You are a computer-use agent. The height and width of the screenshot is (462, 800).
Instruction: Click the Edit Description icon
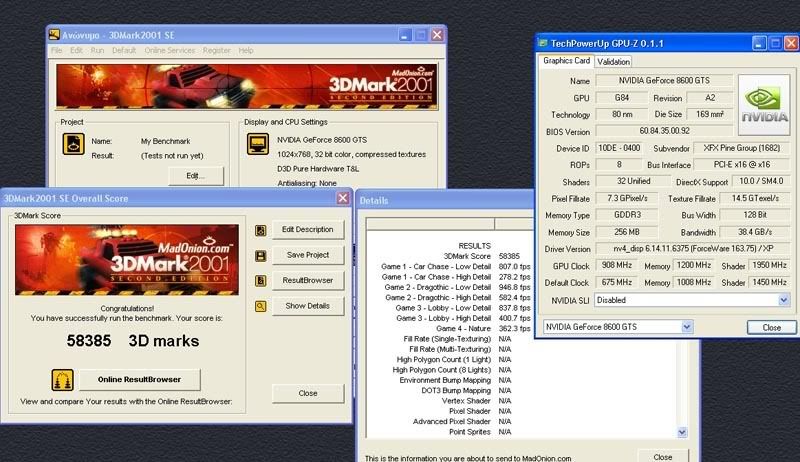pos(260,230)
